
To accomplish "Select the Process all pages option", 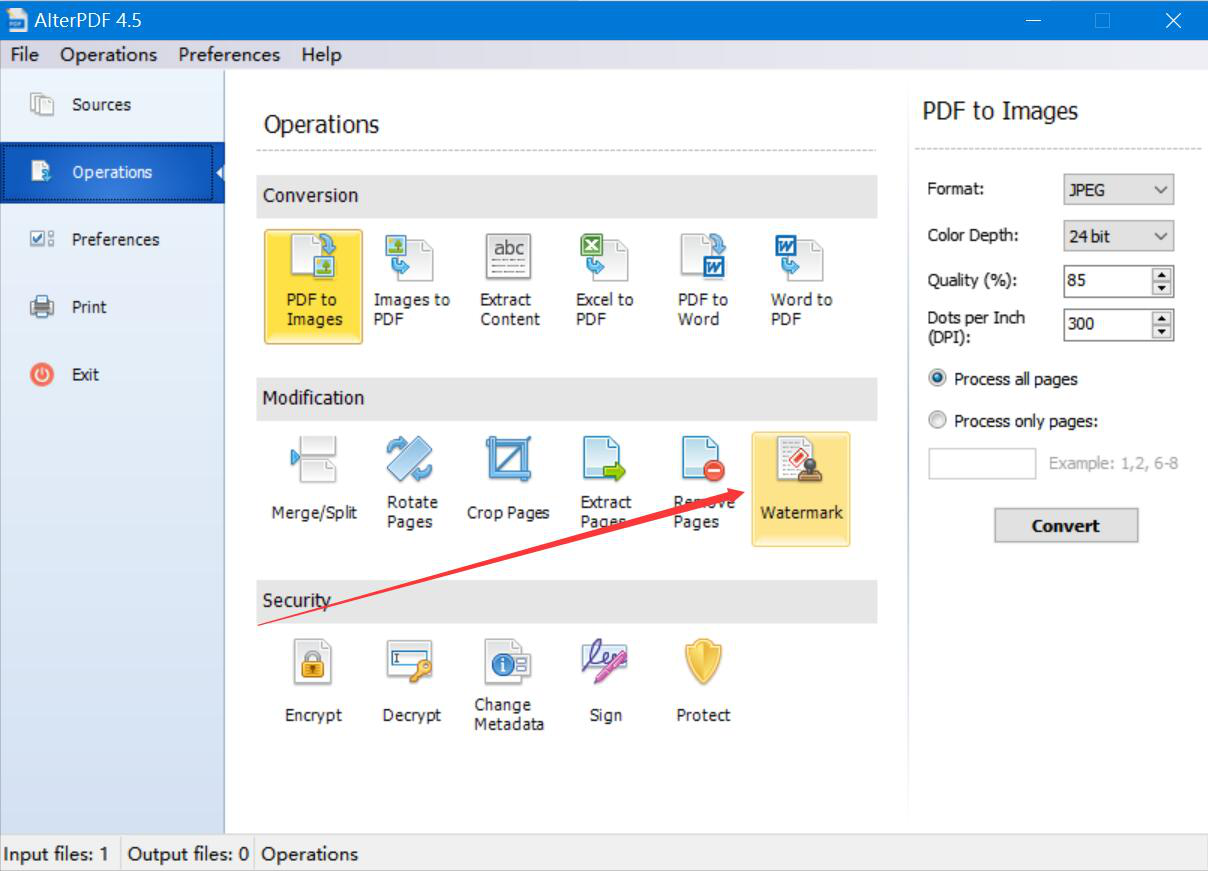I will (x=938, y=379).
